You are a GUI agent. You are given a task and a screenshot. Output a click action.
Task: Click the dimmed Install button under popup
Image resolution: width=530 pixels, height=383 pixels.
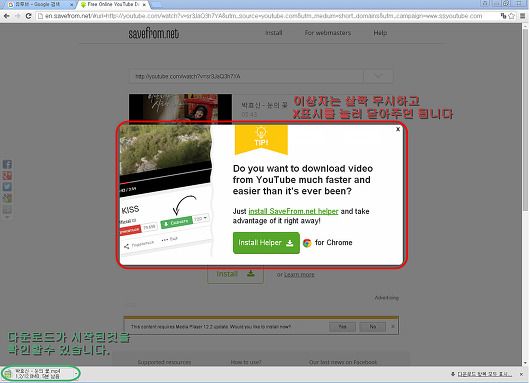pos(236,274)
